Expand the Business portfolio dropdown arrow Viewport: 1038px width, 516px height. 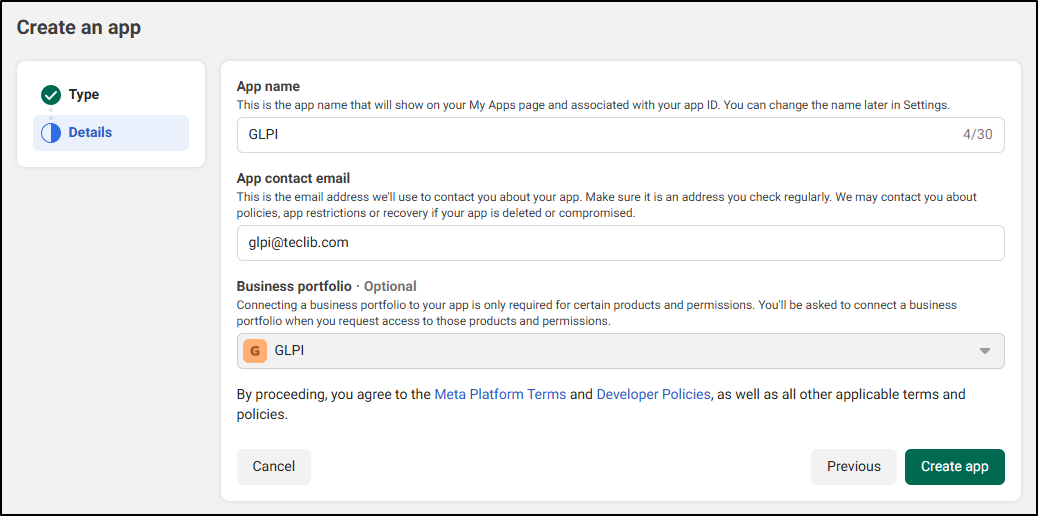[x=984, y=351]
